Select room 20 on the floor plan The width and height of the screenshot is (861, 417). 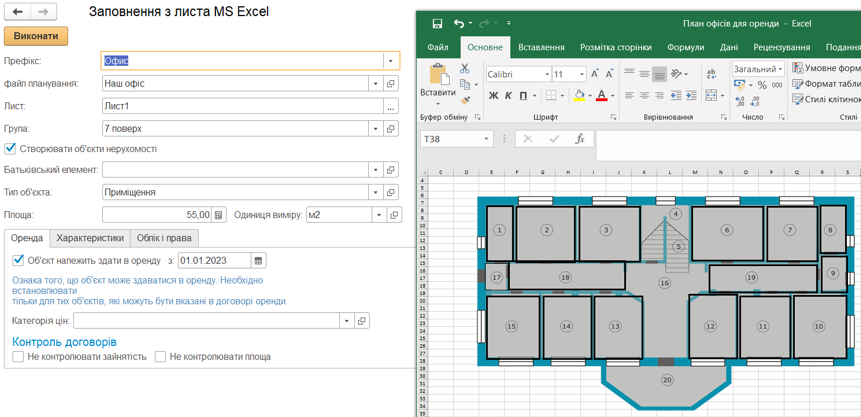(x=667, y=380)
